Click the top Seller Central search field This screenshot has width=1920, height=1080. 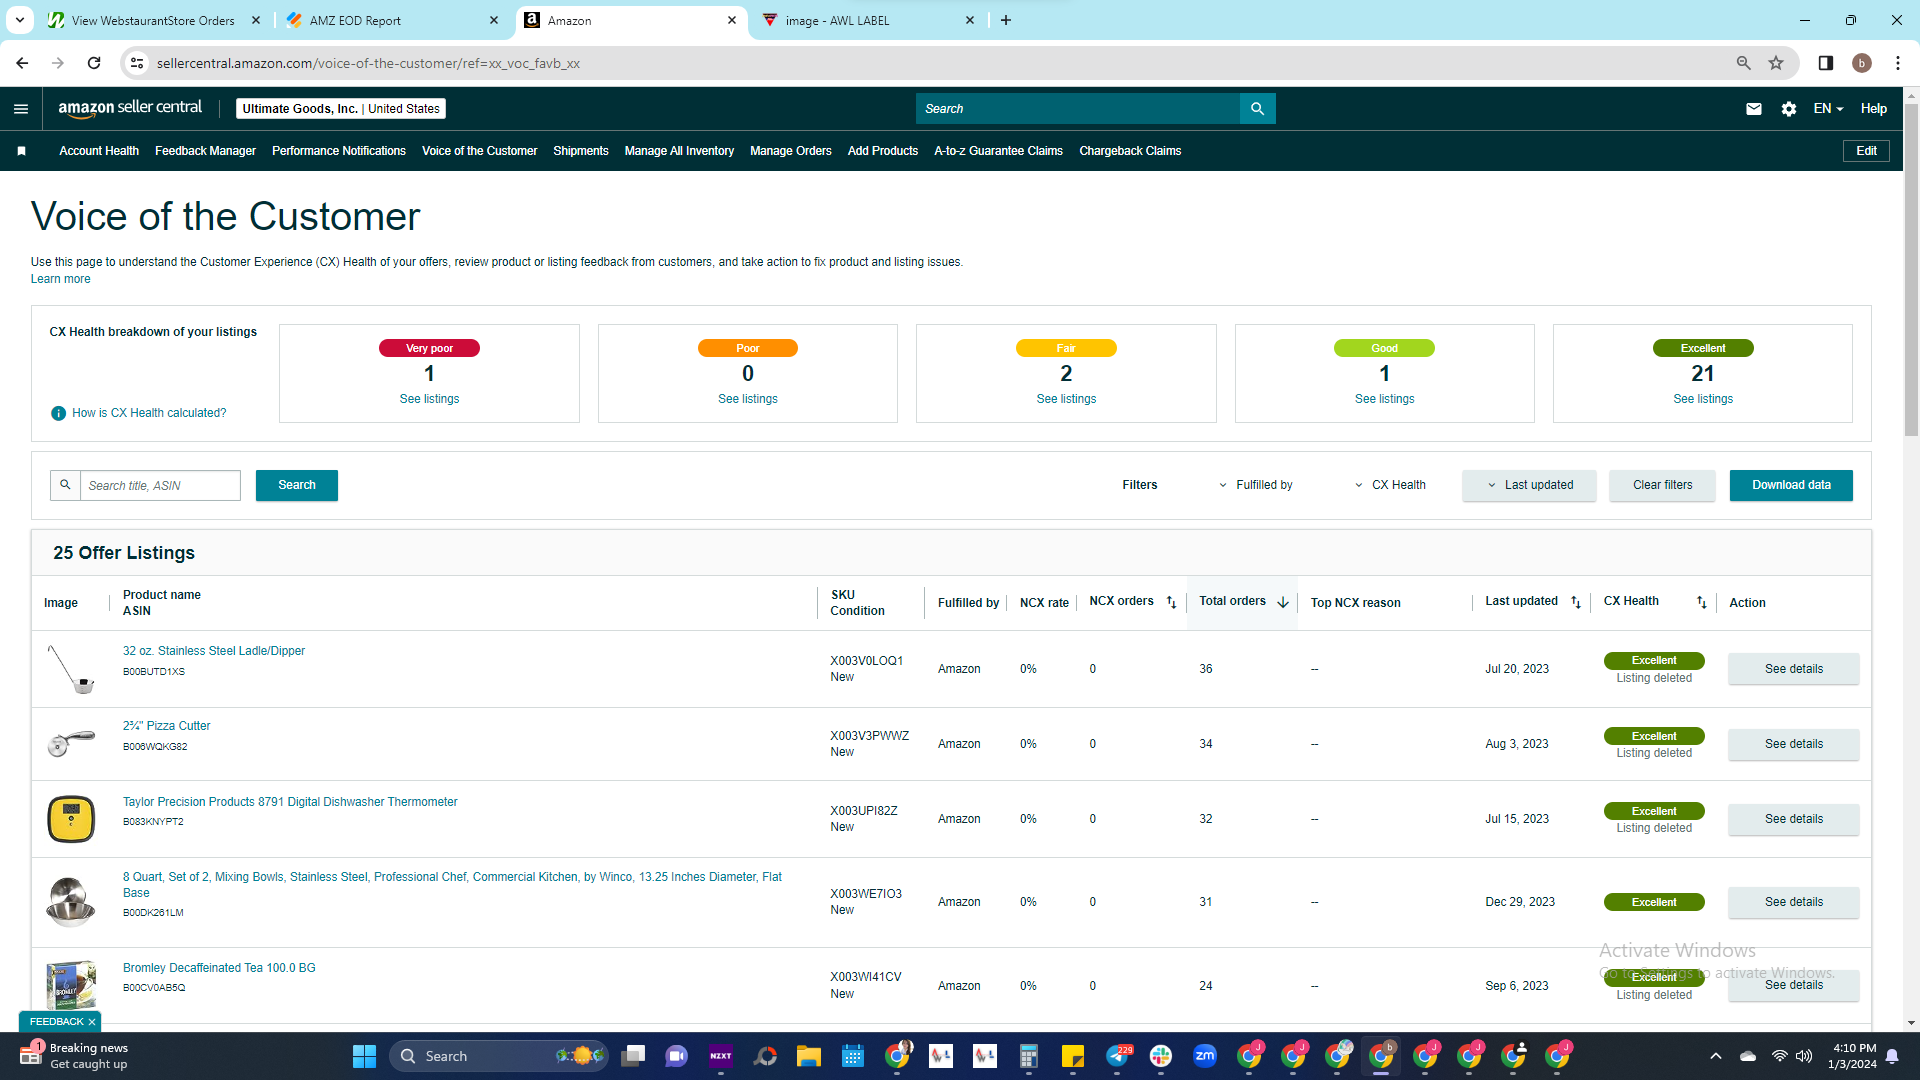coord(1078,109)
